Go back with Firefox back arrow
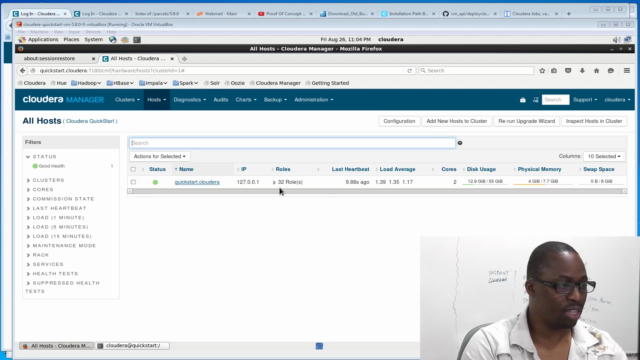Viewport: 640px width, 360px height. coord(22,71)
